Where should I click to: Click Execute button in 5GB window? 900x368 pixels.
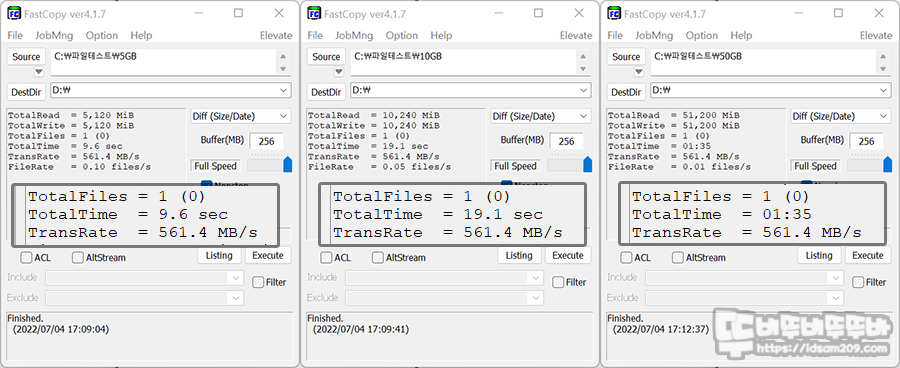point(268,255)
